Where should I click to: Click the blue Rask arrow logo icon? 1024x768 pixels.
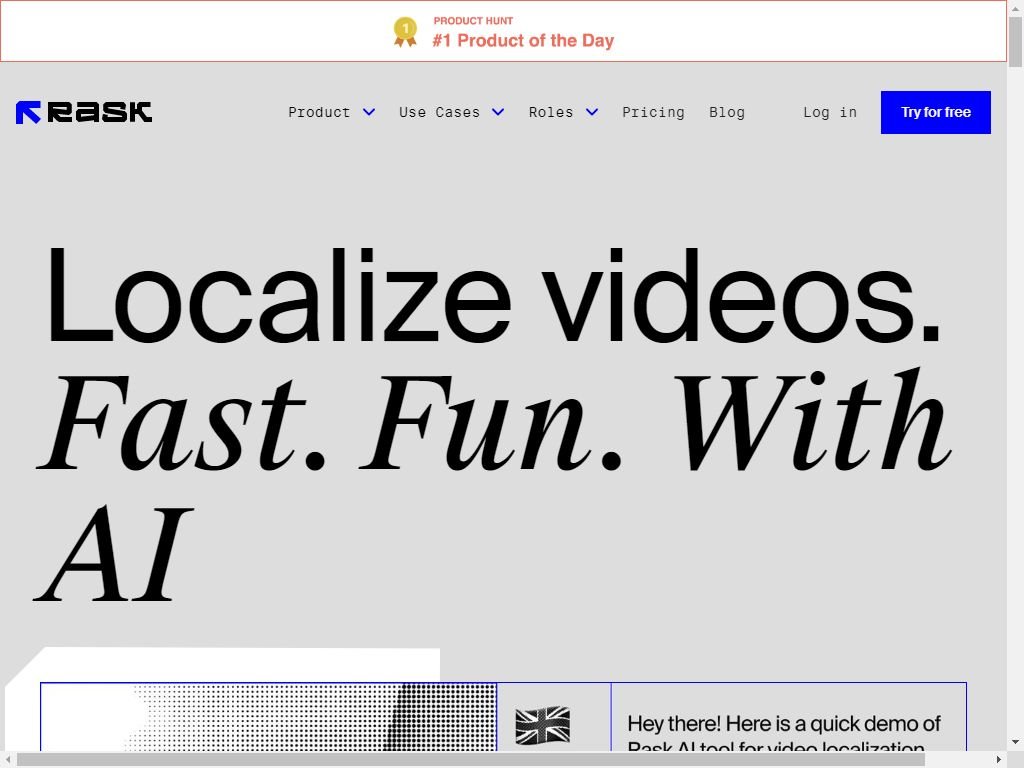(28, 112)
